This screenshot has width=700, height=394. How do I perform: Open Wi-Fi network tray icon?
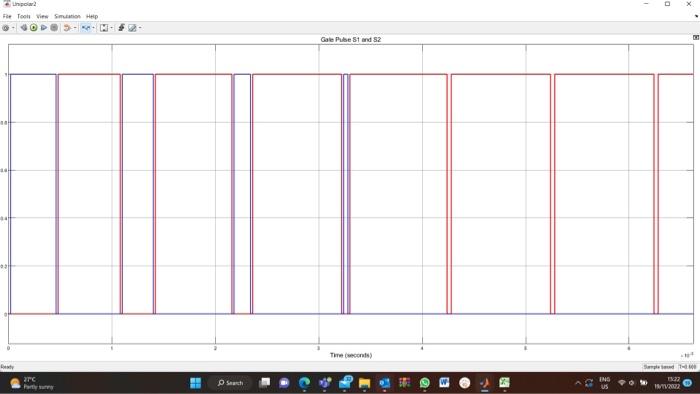(621, 383)
